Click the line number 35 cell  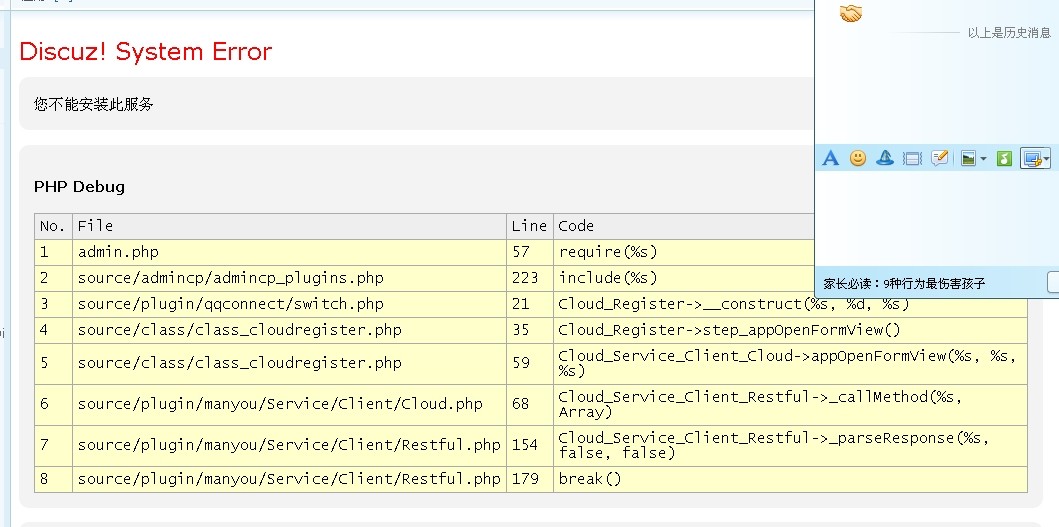(x=530, y=330)
